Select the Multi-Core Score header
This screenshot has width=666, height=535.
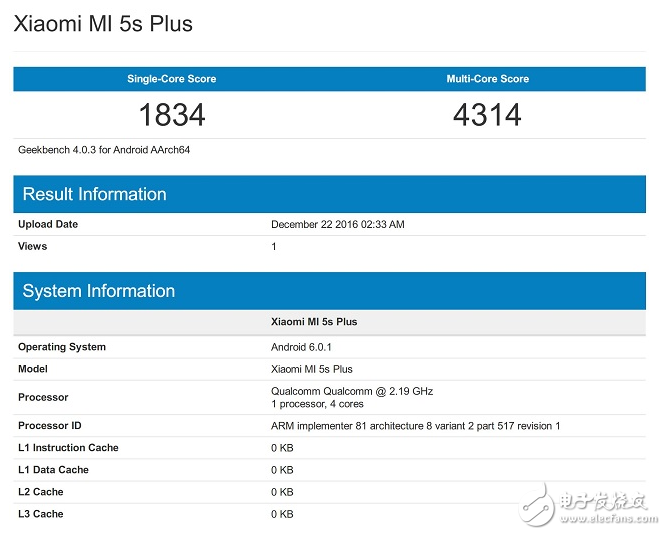487,79
